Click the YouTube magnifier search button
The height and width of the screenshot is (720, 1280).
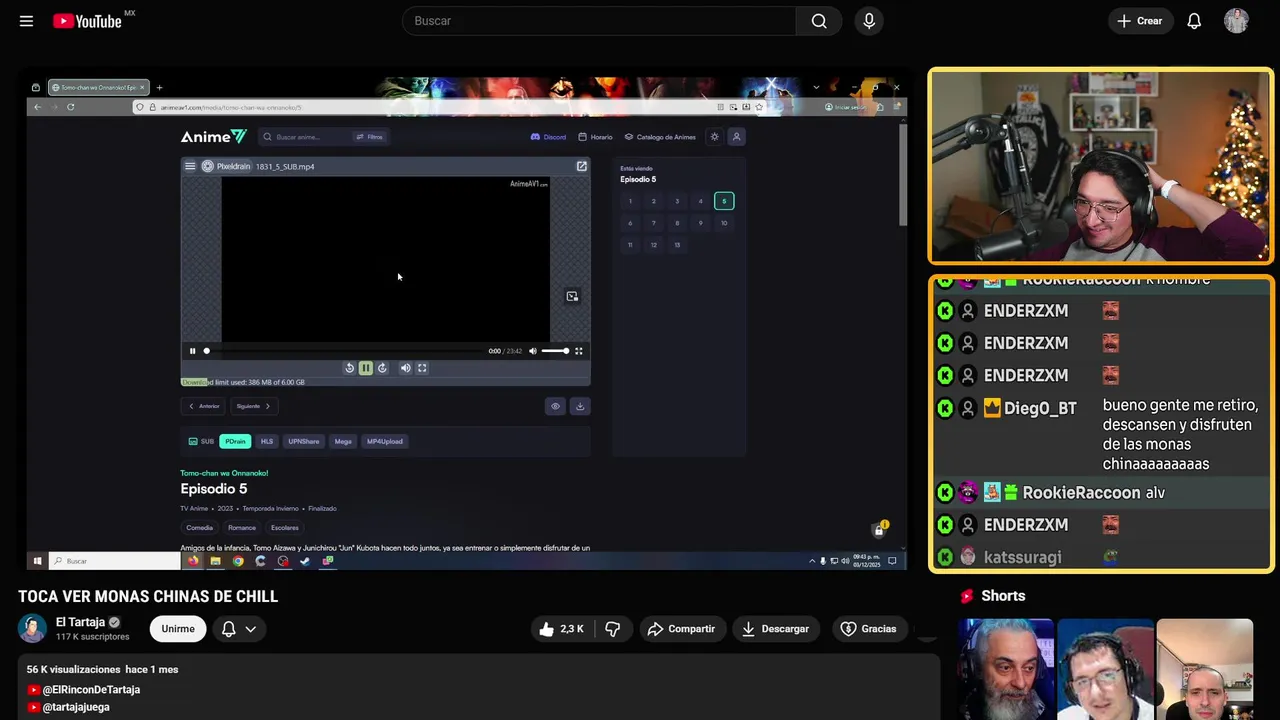coord(819,21)
